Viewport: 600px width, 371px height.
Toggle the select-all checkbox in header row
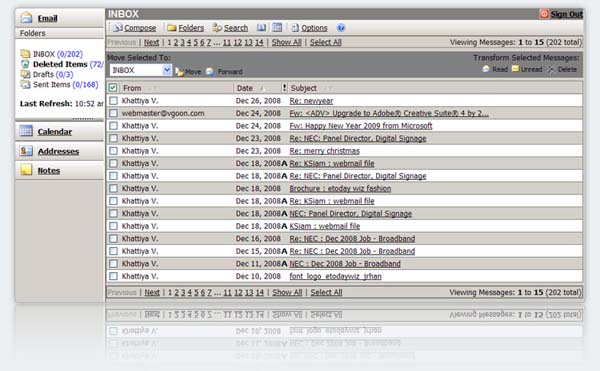pos(113,88)
